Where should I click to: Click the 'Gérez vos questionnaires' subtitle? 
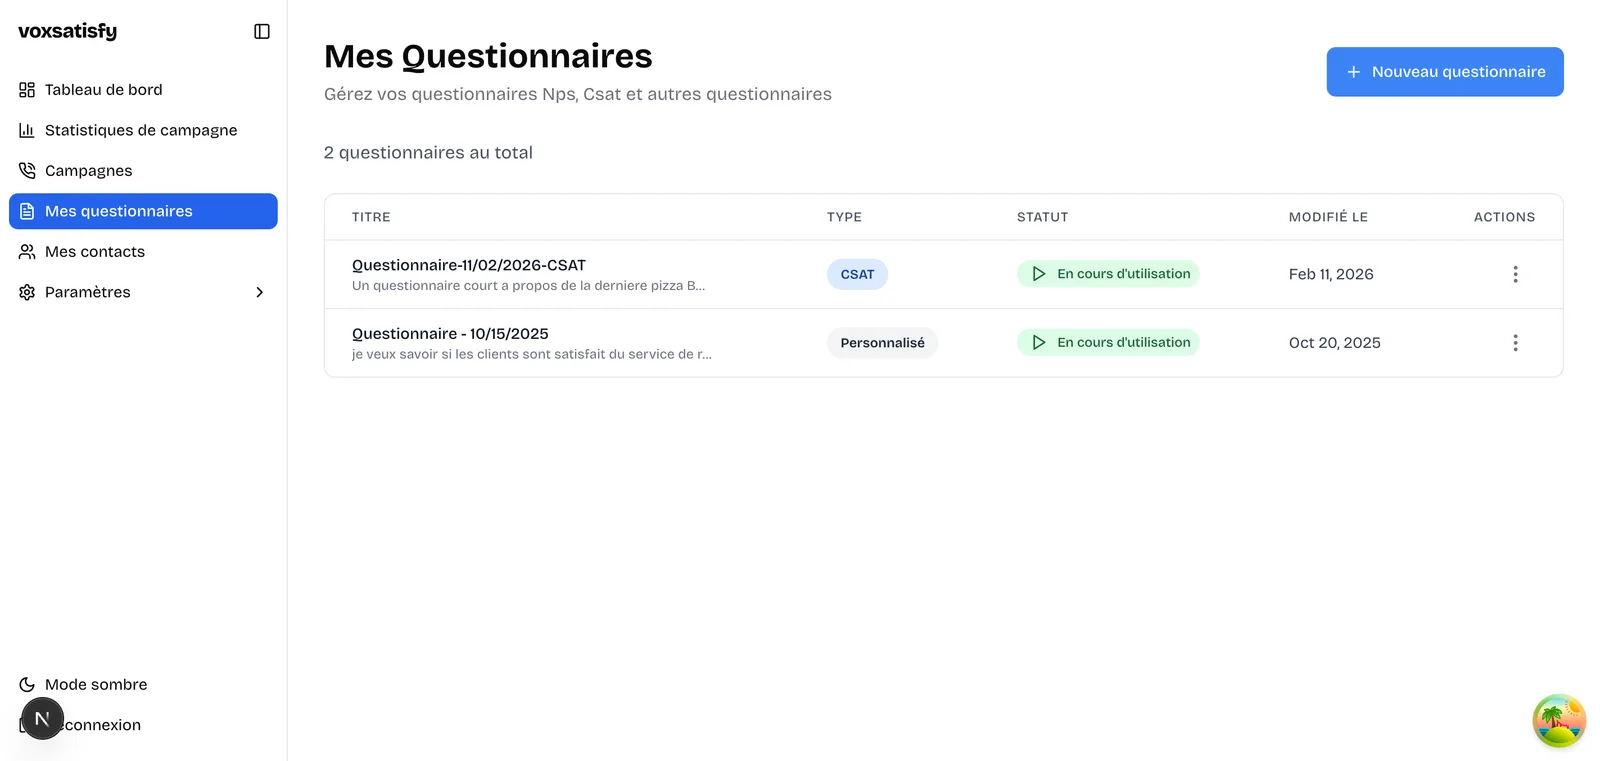pyautogui.click(x=578, y=94)
